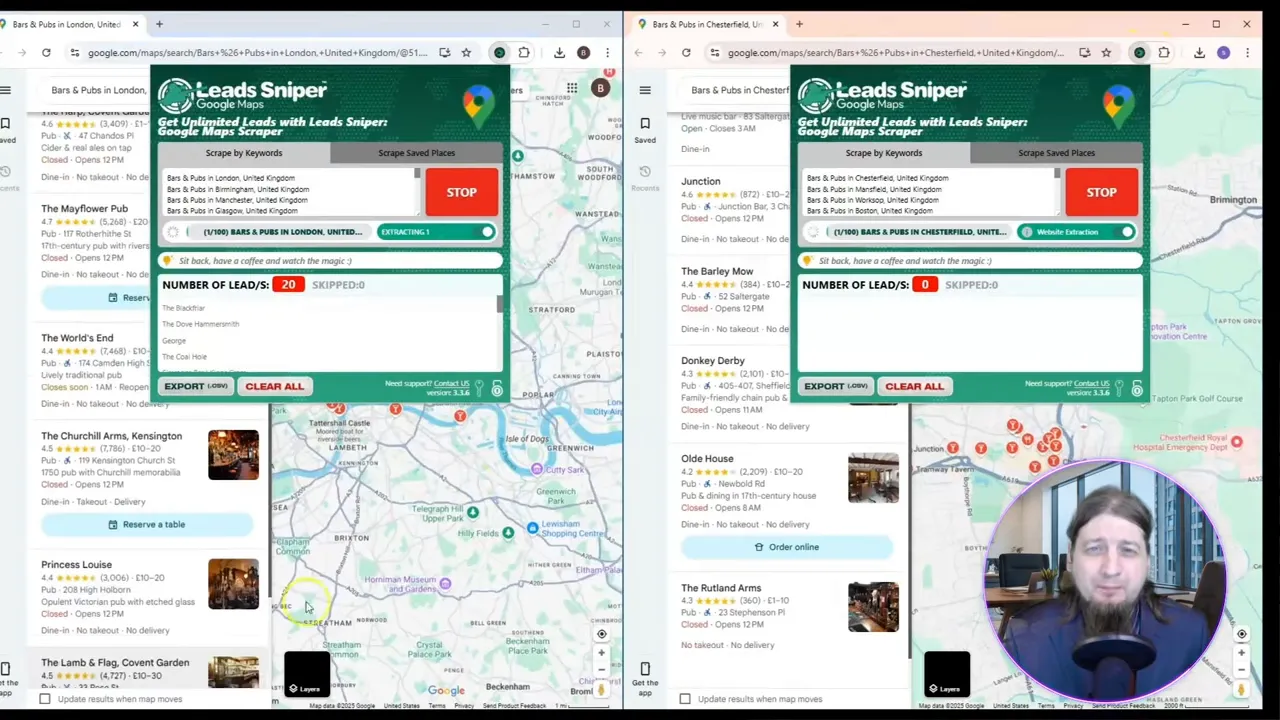The height and width of the screenshot is (720, 1280).
Task: Switch to Scrape Saved Places tab in Chesterfield panel
Action: tap(1056, 153)
